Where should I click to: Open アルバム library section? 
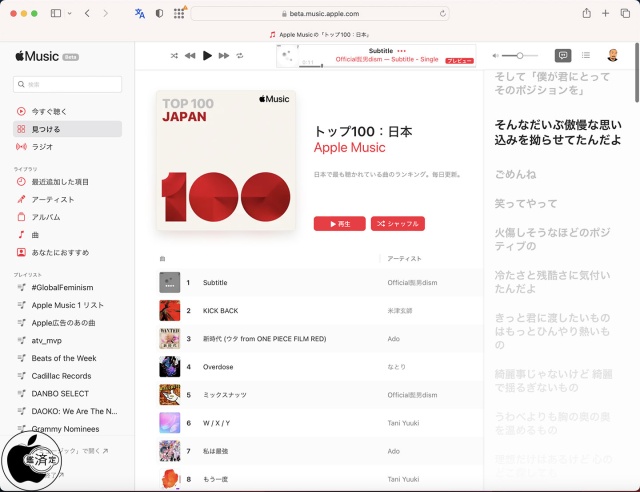pos(67,217)
